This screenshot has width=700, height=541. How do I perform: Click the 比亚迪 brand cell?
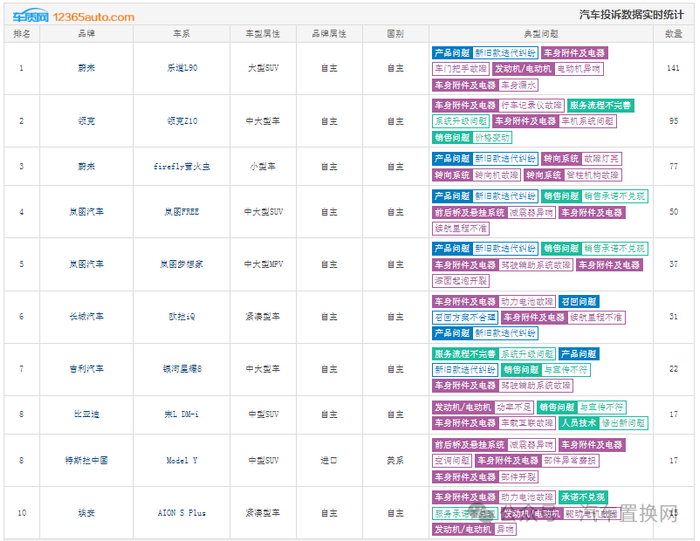pyautogui.click(x=86, y=414)
